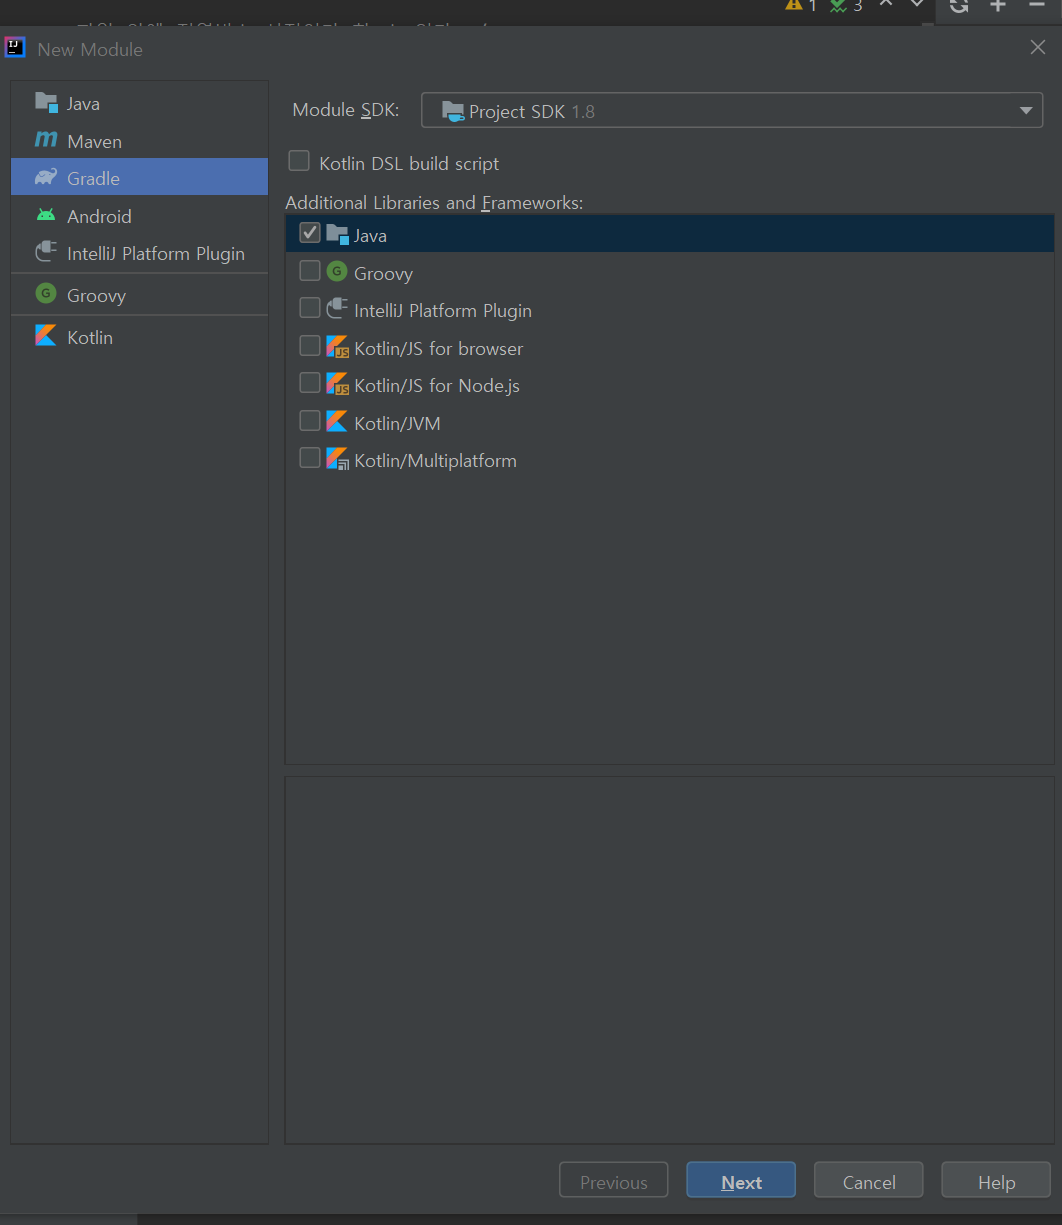Image resolution: width=1062 pixels, height=1225 pixels.
Task: Select Android module type
Action: click(139, 216)
